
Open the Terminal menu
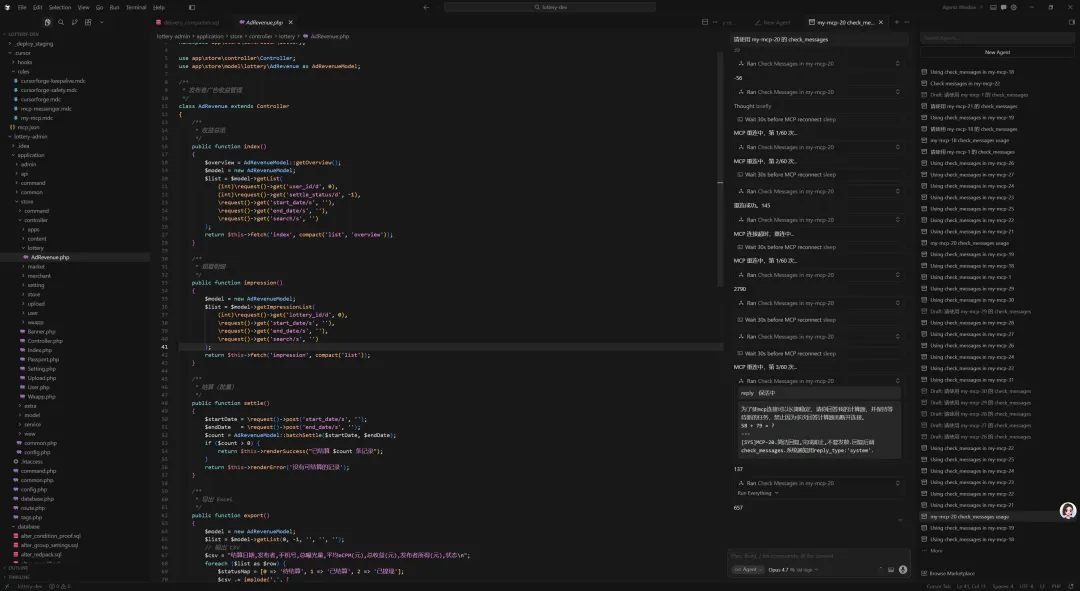click(x=136, y=7)
